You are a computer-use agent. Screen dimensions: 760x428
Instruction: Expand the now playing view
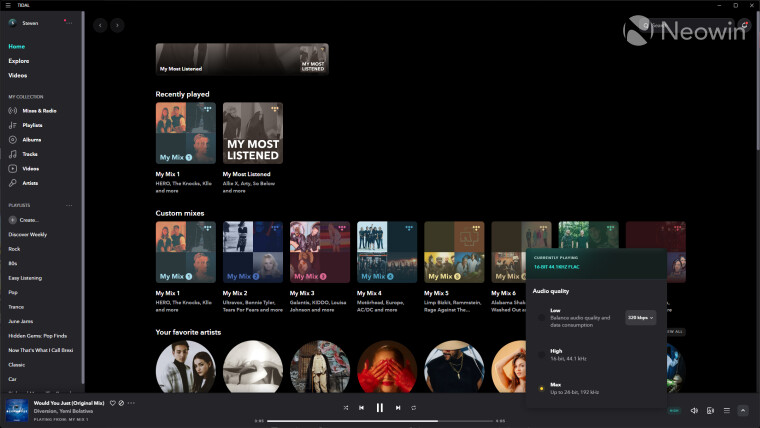pyautogui.click(x=743, y=411)
